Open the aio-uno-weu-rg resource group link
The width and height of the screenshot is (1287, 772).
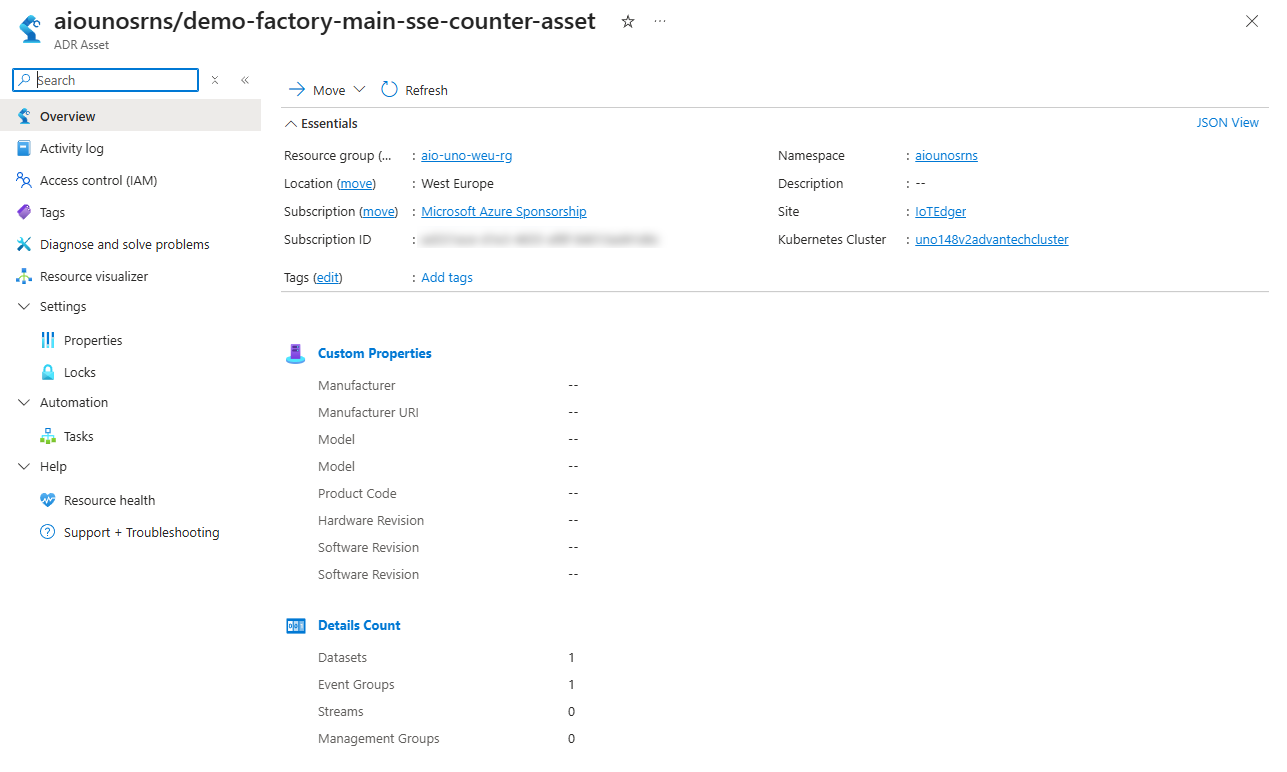point(466,156)
